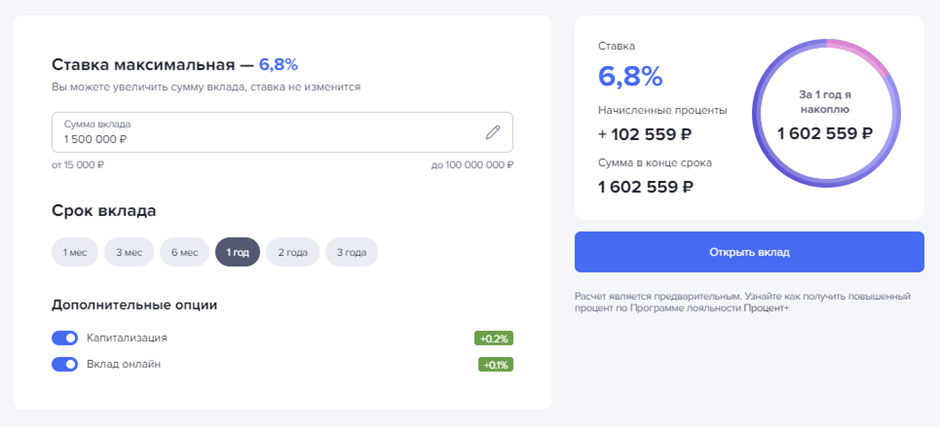Click the +0.2% green badge
The image size is (940, 427).
point(494,339)
